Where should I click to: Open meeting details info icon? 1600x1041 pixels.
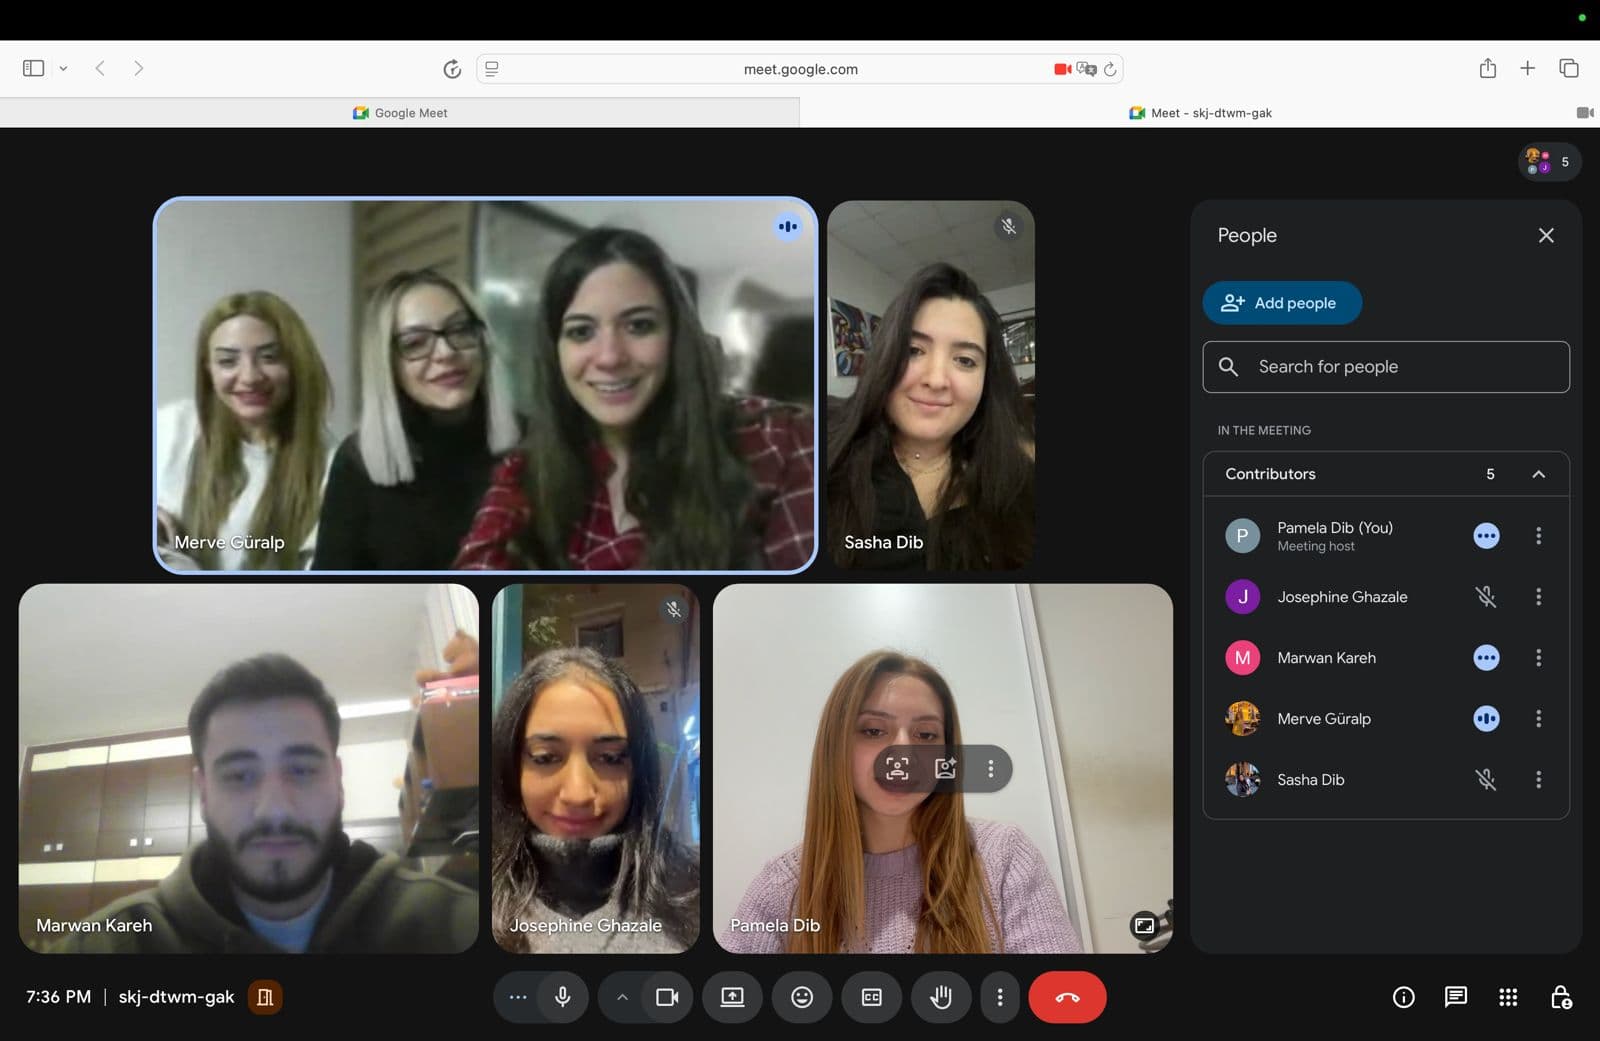coord(1403,997)
